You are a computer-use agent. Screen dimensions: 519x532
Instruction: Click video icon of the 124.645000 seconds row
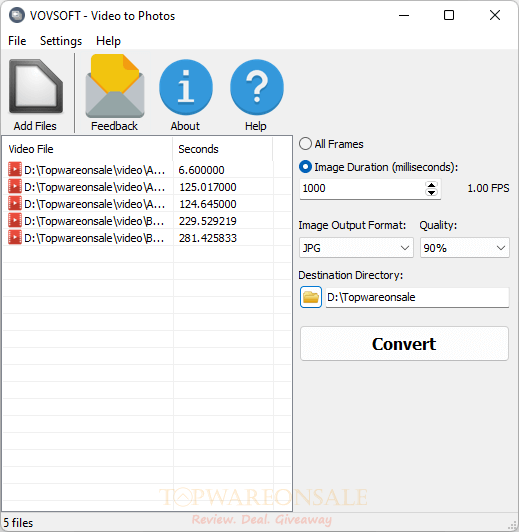(15, 203)
